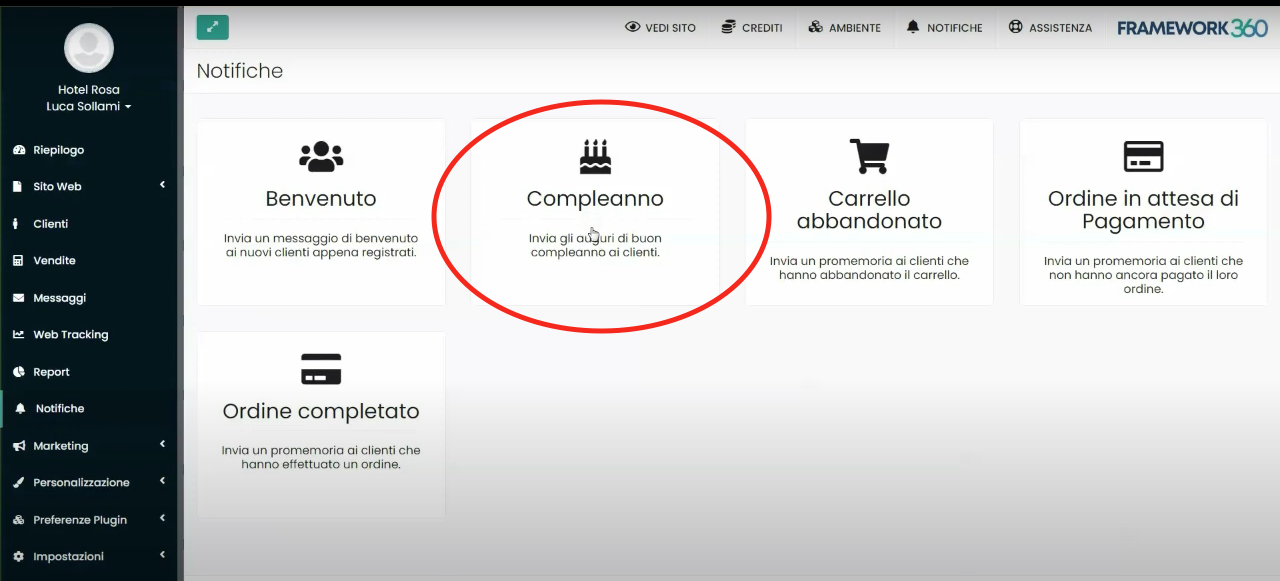The image size is (1280, 581).
Task: Open the Carrello abbandonato title
Action: point(869,210)
